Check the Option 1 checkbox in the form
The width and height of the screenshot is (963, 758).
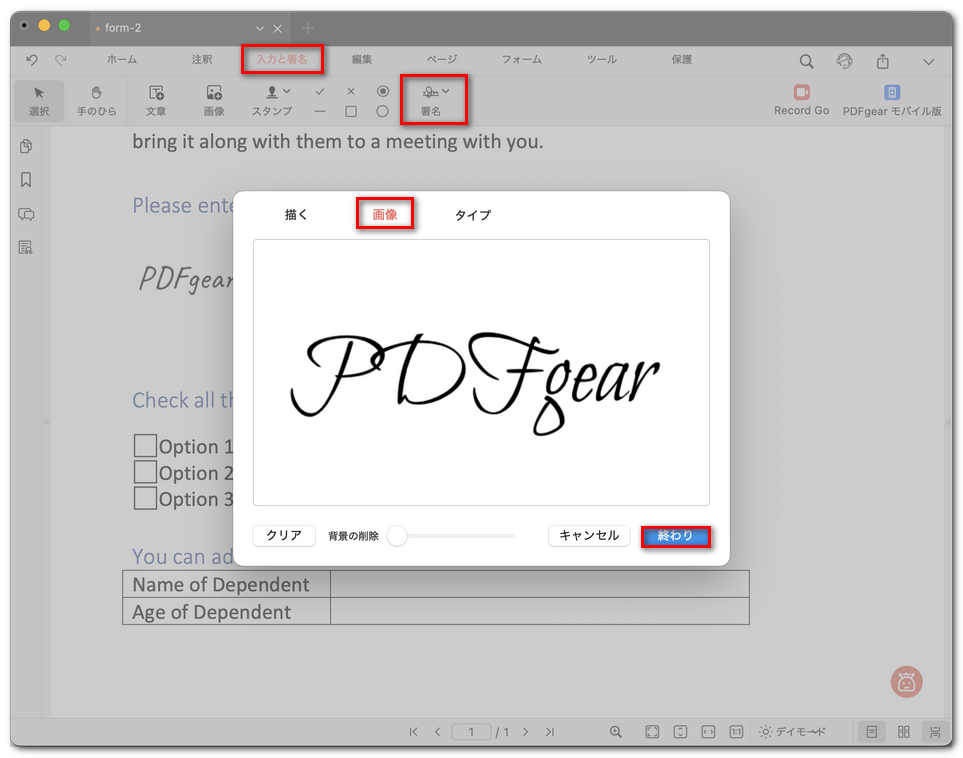point(144,445)
